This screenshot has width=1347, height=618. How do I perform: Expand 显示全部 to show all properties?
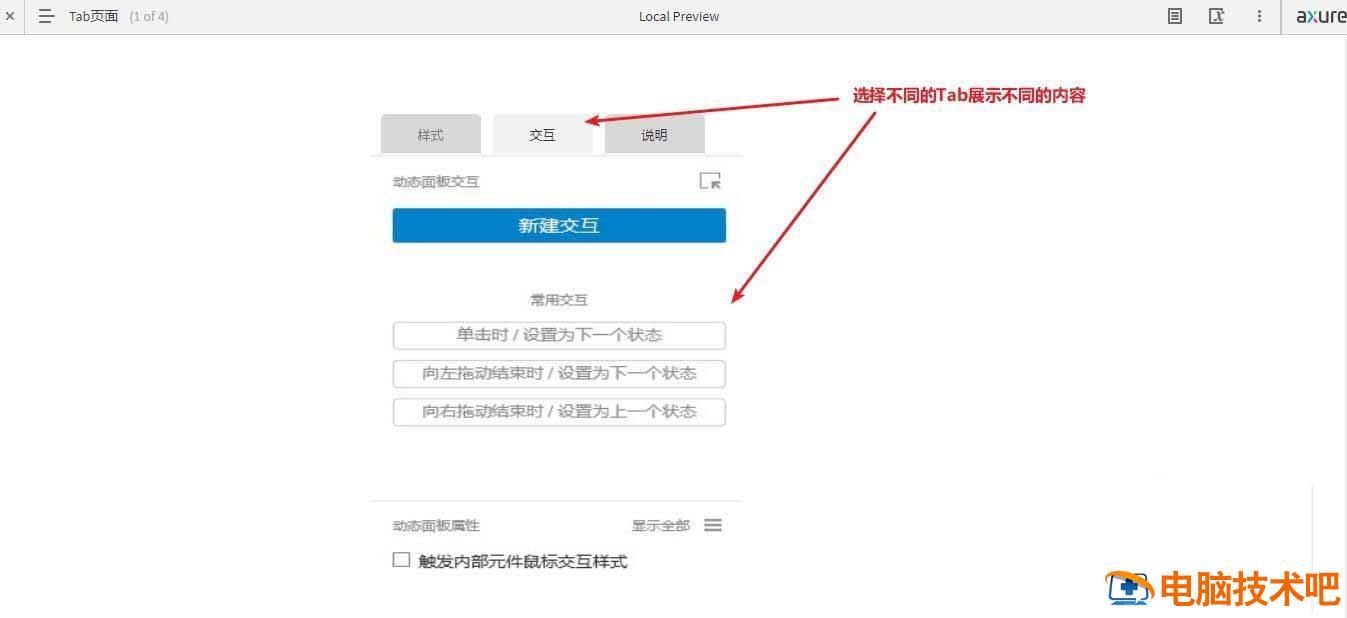click(660, 525)
